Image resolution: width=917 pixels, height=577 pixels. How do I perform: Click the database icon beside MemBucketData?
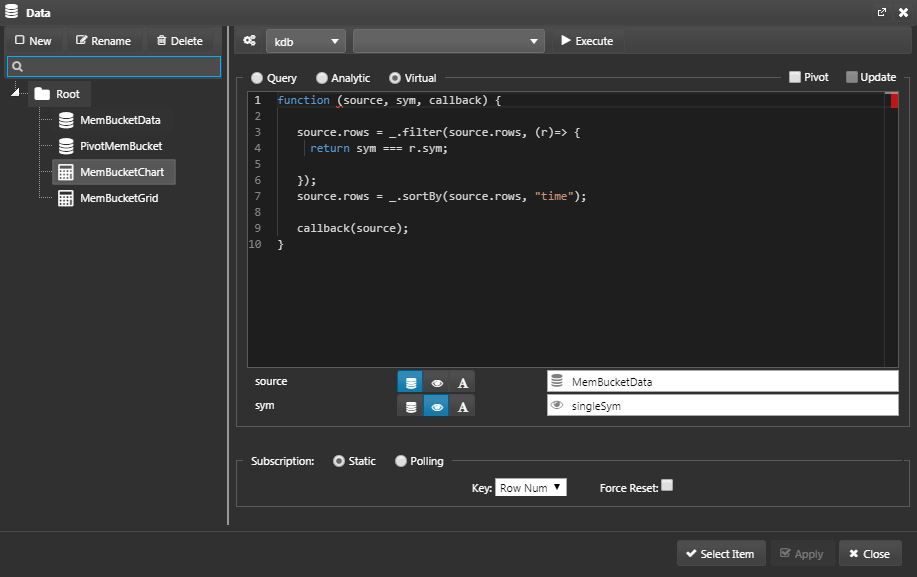(x=66, y=120)
